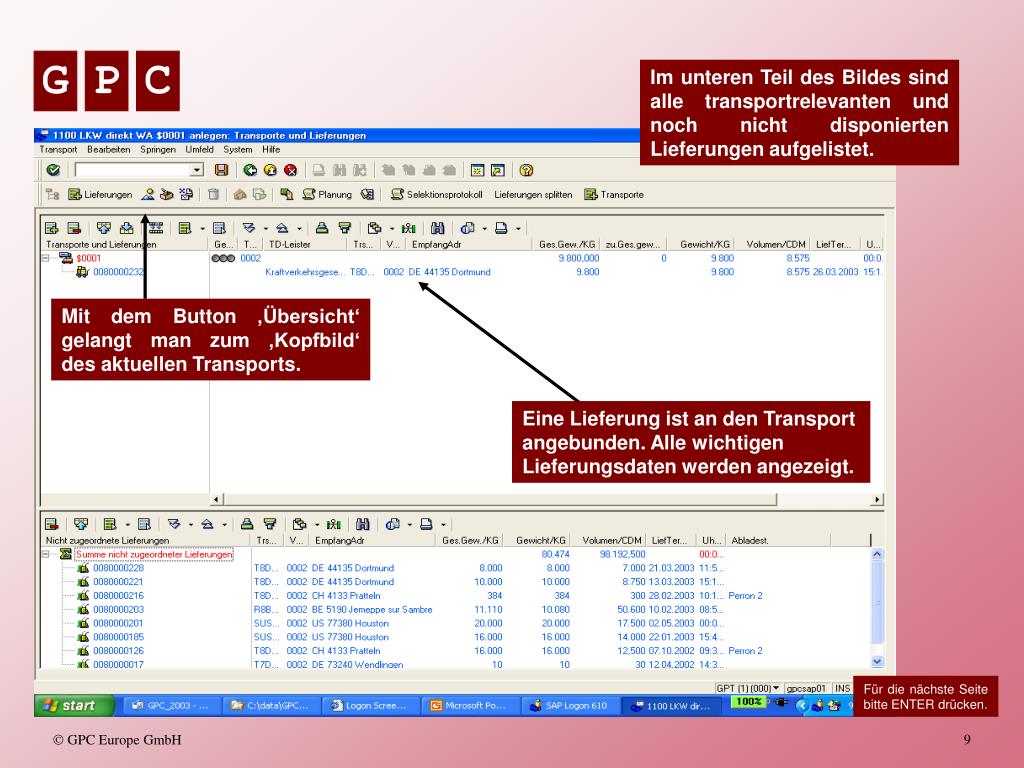The width and height of the screenshot is (1024, 768).
Task: Click the printer icon in the upper pane toolbar
Action: coord(501,228)
